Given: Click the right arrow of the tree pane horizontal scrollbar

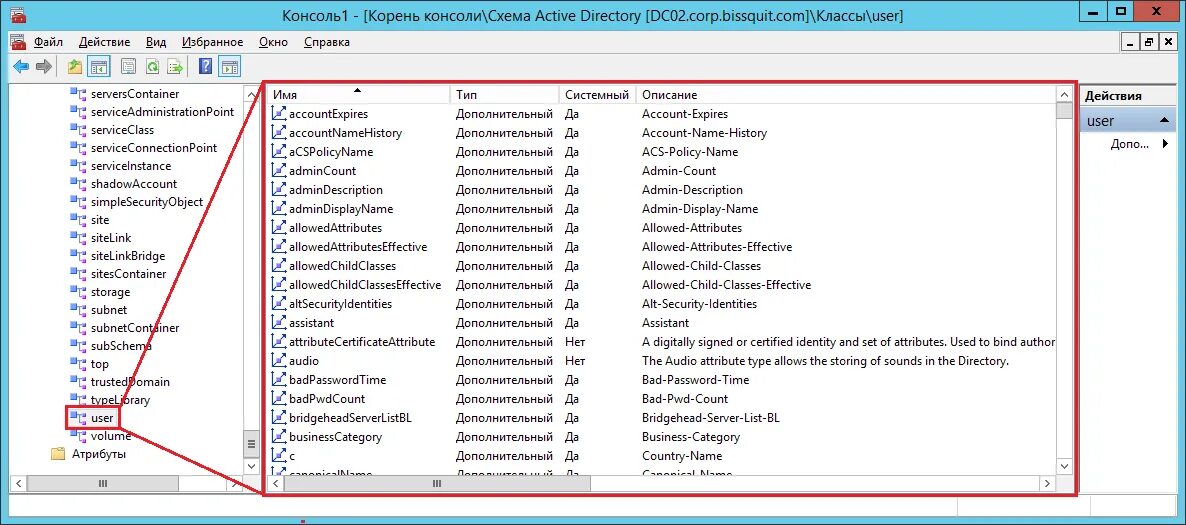Looking at the screenshot, I should 234,483.
